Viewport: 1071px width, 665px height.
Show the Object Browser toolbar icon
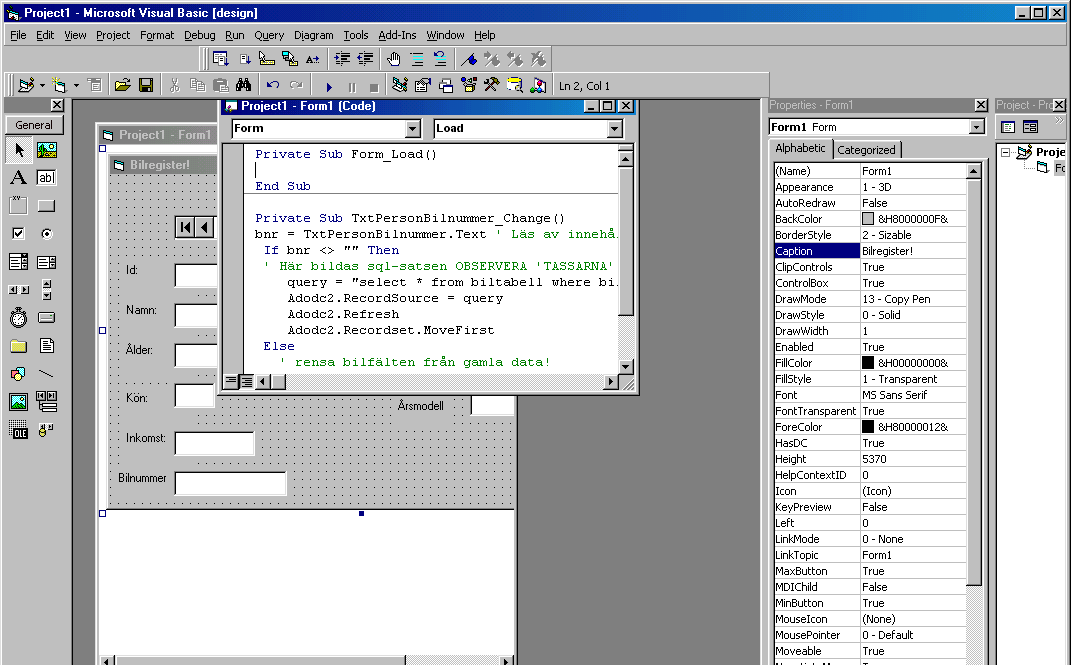[469, 85]
